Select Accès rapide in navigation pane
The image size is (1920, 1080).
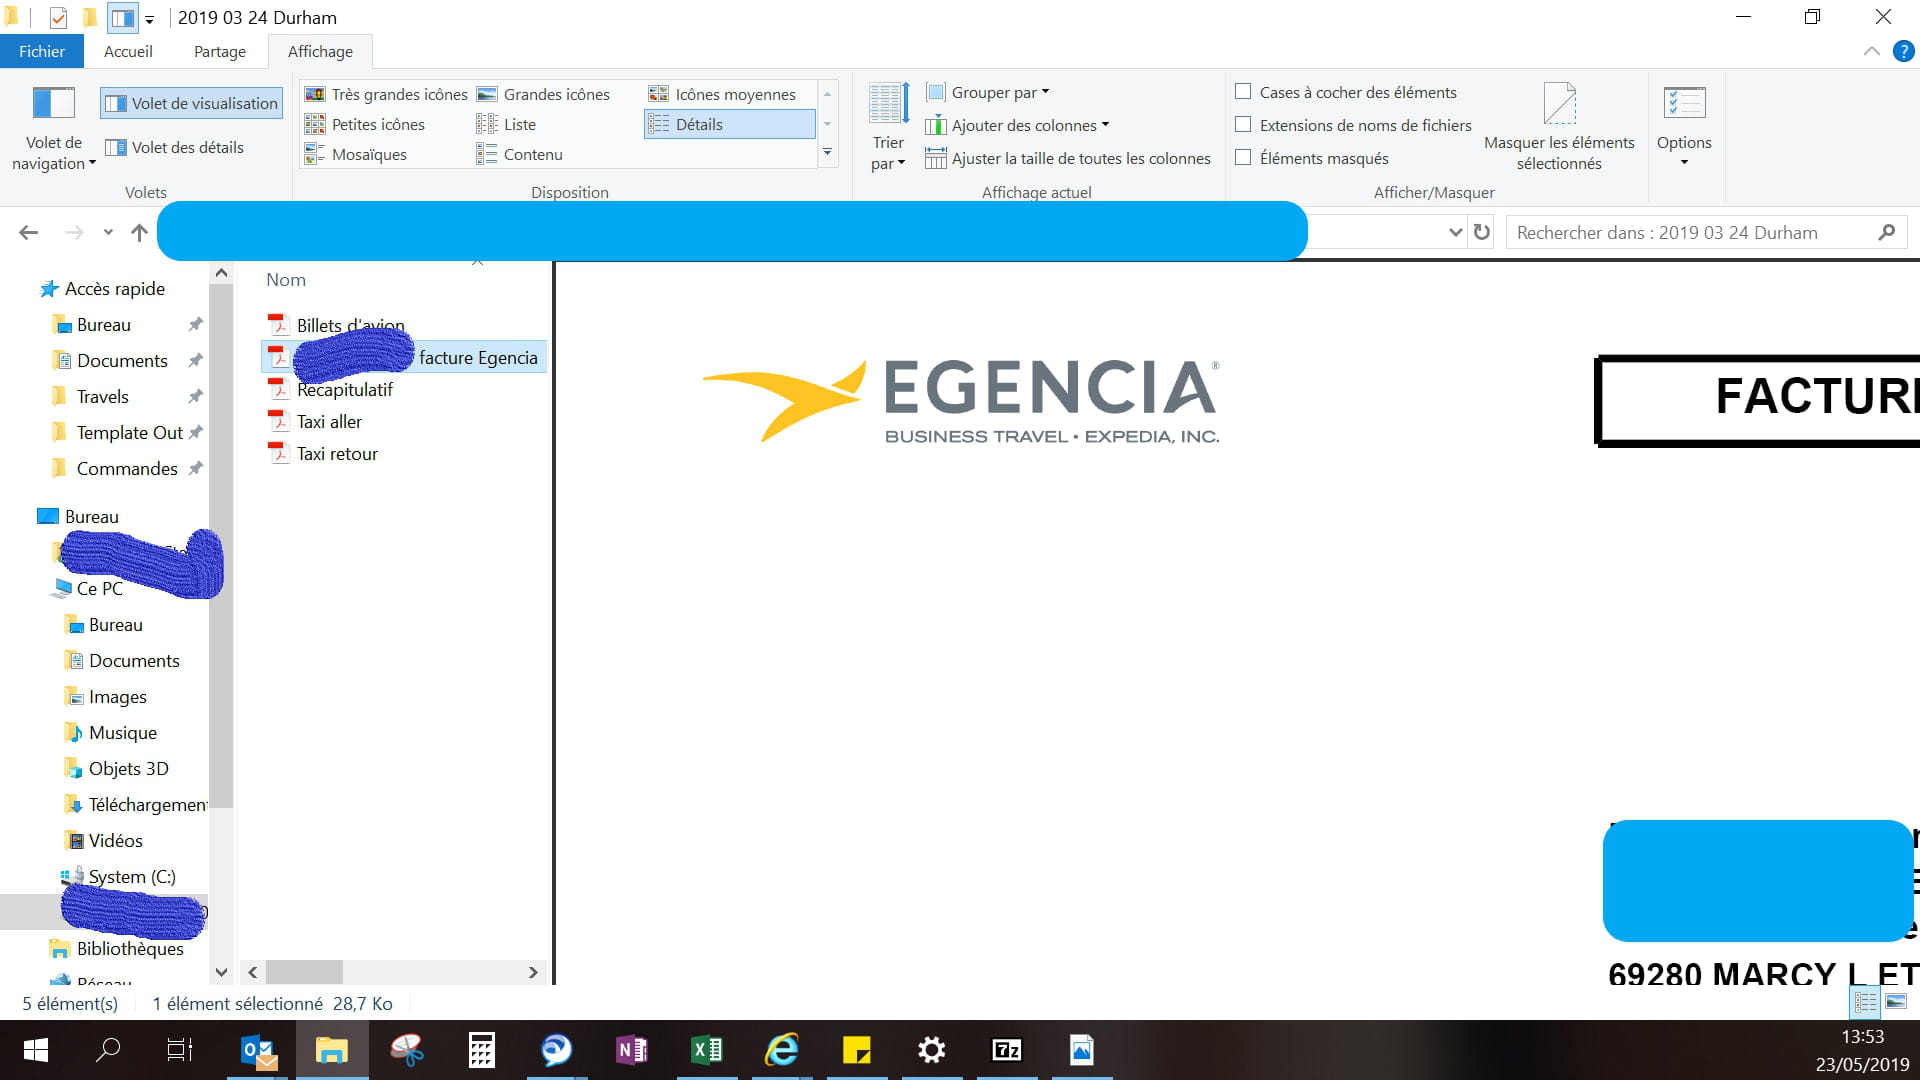(x=102, y=288)
